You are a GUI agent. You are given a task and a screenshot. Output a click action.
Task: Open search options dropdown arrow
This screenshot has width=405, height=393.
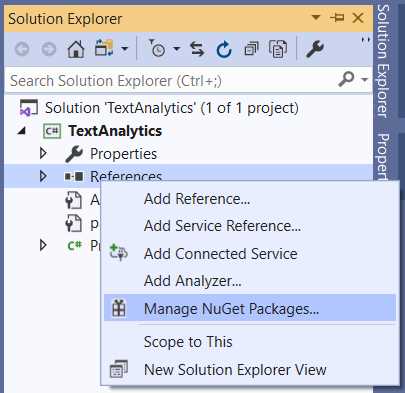point(364,80)
